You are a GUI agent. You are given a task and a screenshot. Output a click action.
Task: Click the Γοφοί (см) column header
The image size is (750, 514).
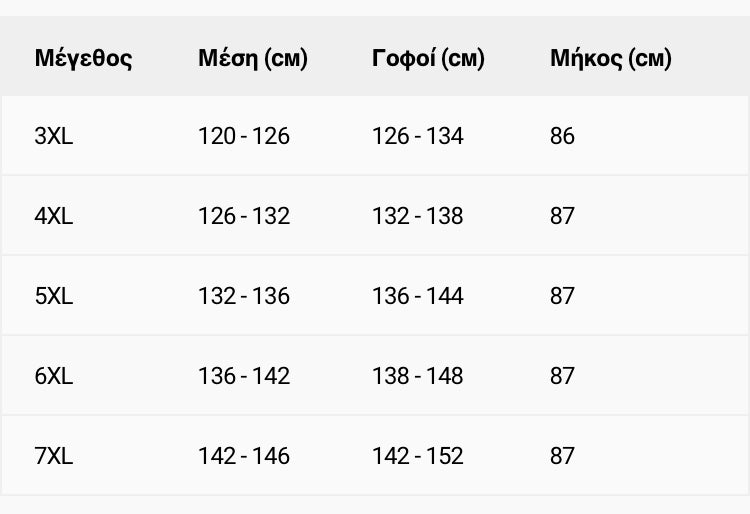pos(428,58)
